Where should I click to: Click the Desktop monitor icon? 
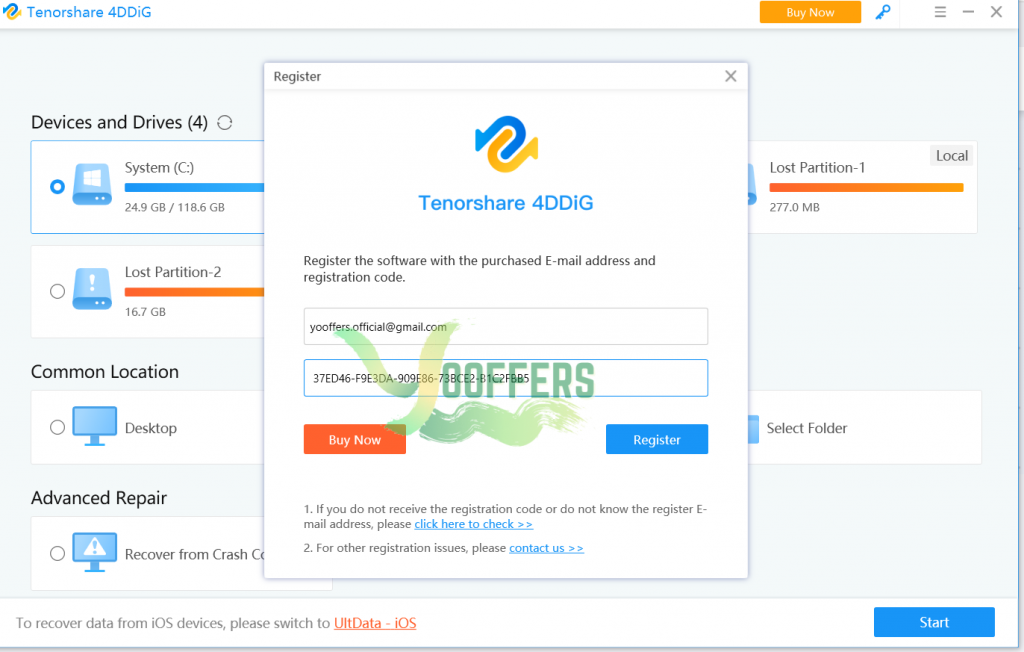point(95,426)
